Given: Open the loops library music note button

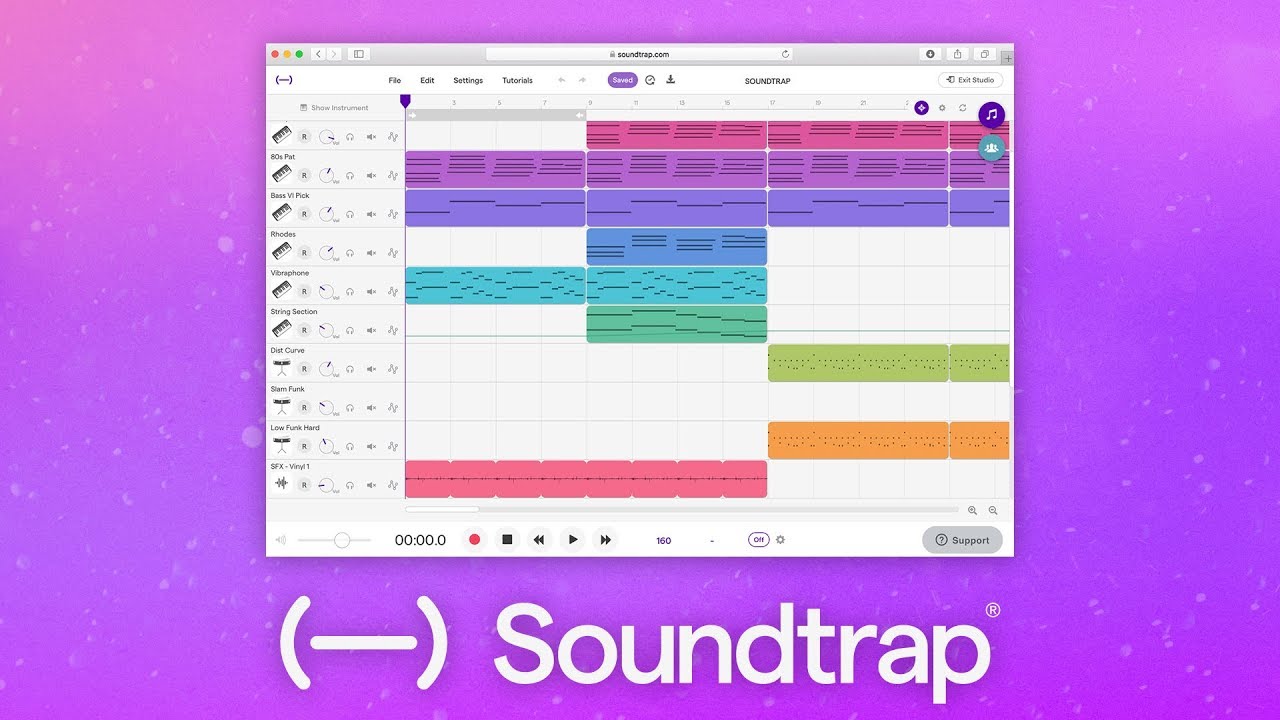Looking at the screenshot, I should click(x=991, y=115).
